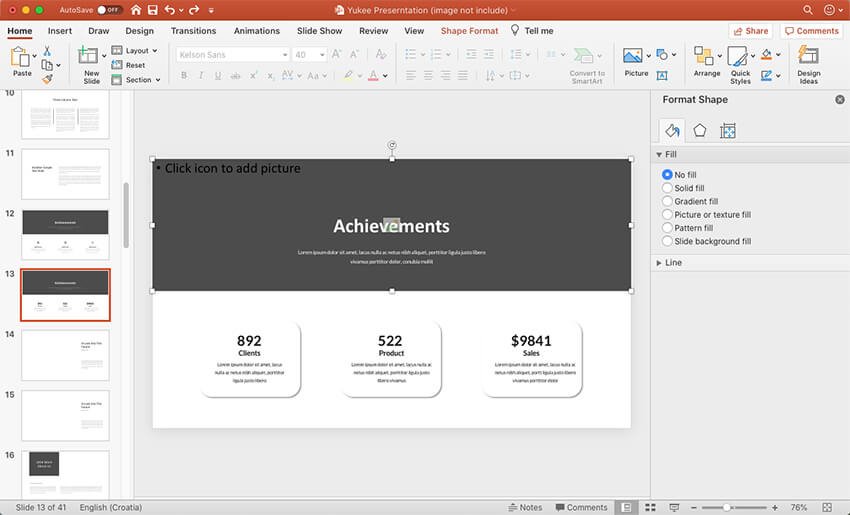
Task: Open customize quick access toolbar arrow
Action: (x=211, y=10)
